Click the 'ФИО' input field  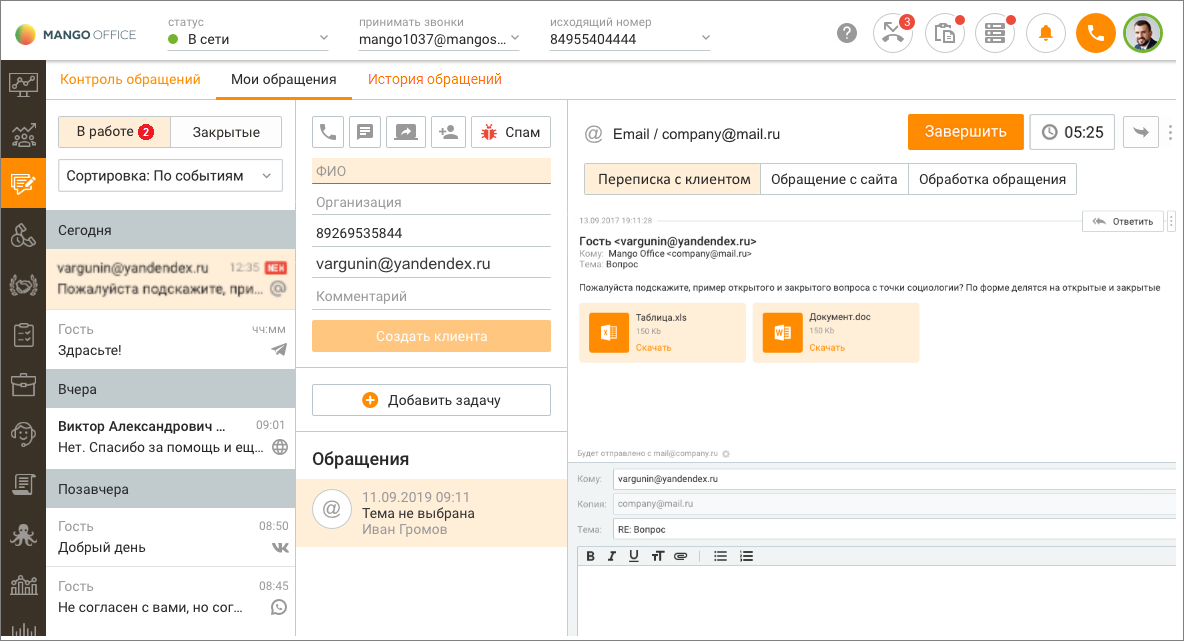tap(431, 171)
